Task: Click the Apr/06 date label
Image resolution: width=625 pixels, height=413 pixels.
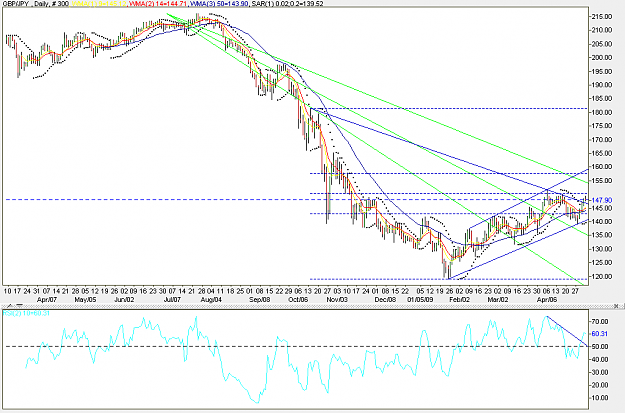Action: coord(546,299)
